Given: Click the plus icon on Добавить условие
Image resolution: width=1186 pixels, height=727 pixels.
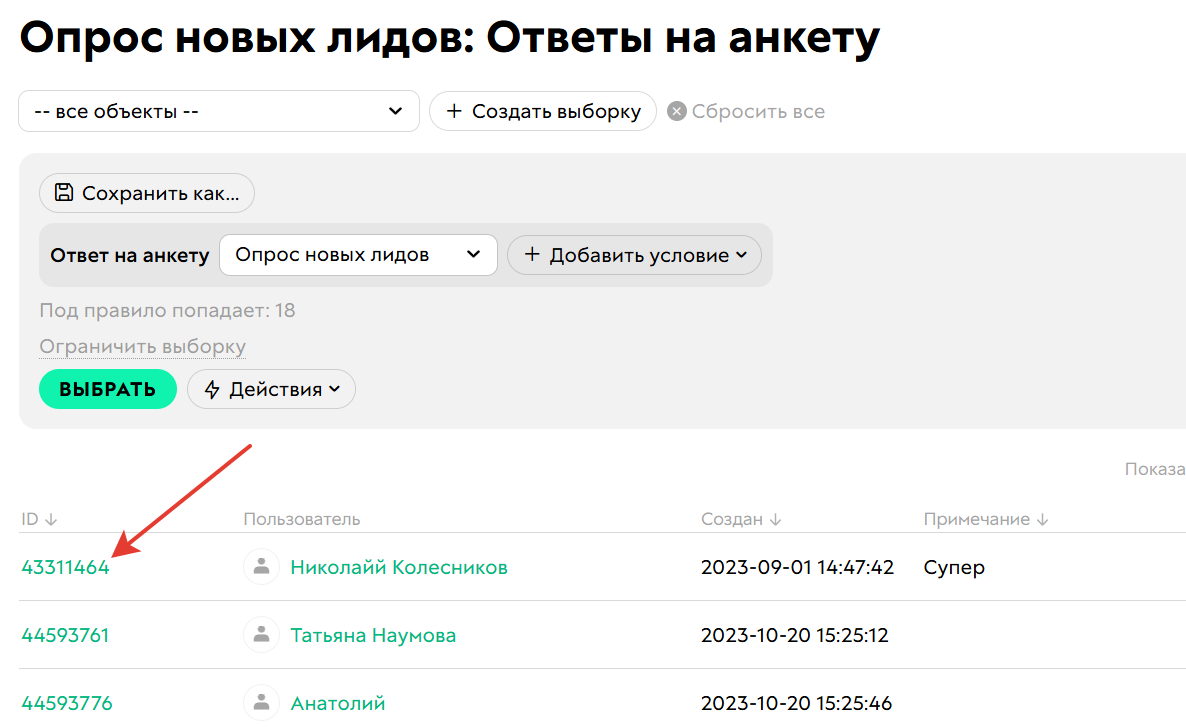Looking at the screenshot, I should coord(530,255).
